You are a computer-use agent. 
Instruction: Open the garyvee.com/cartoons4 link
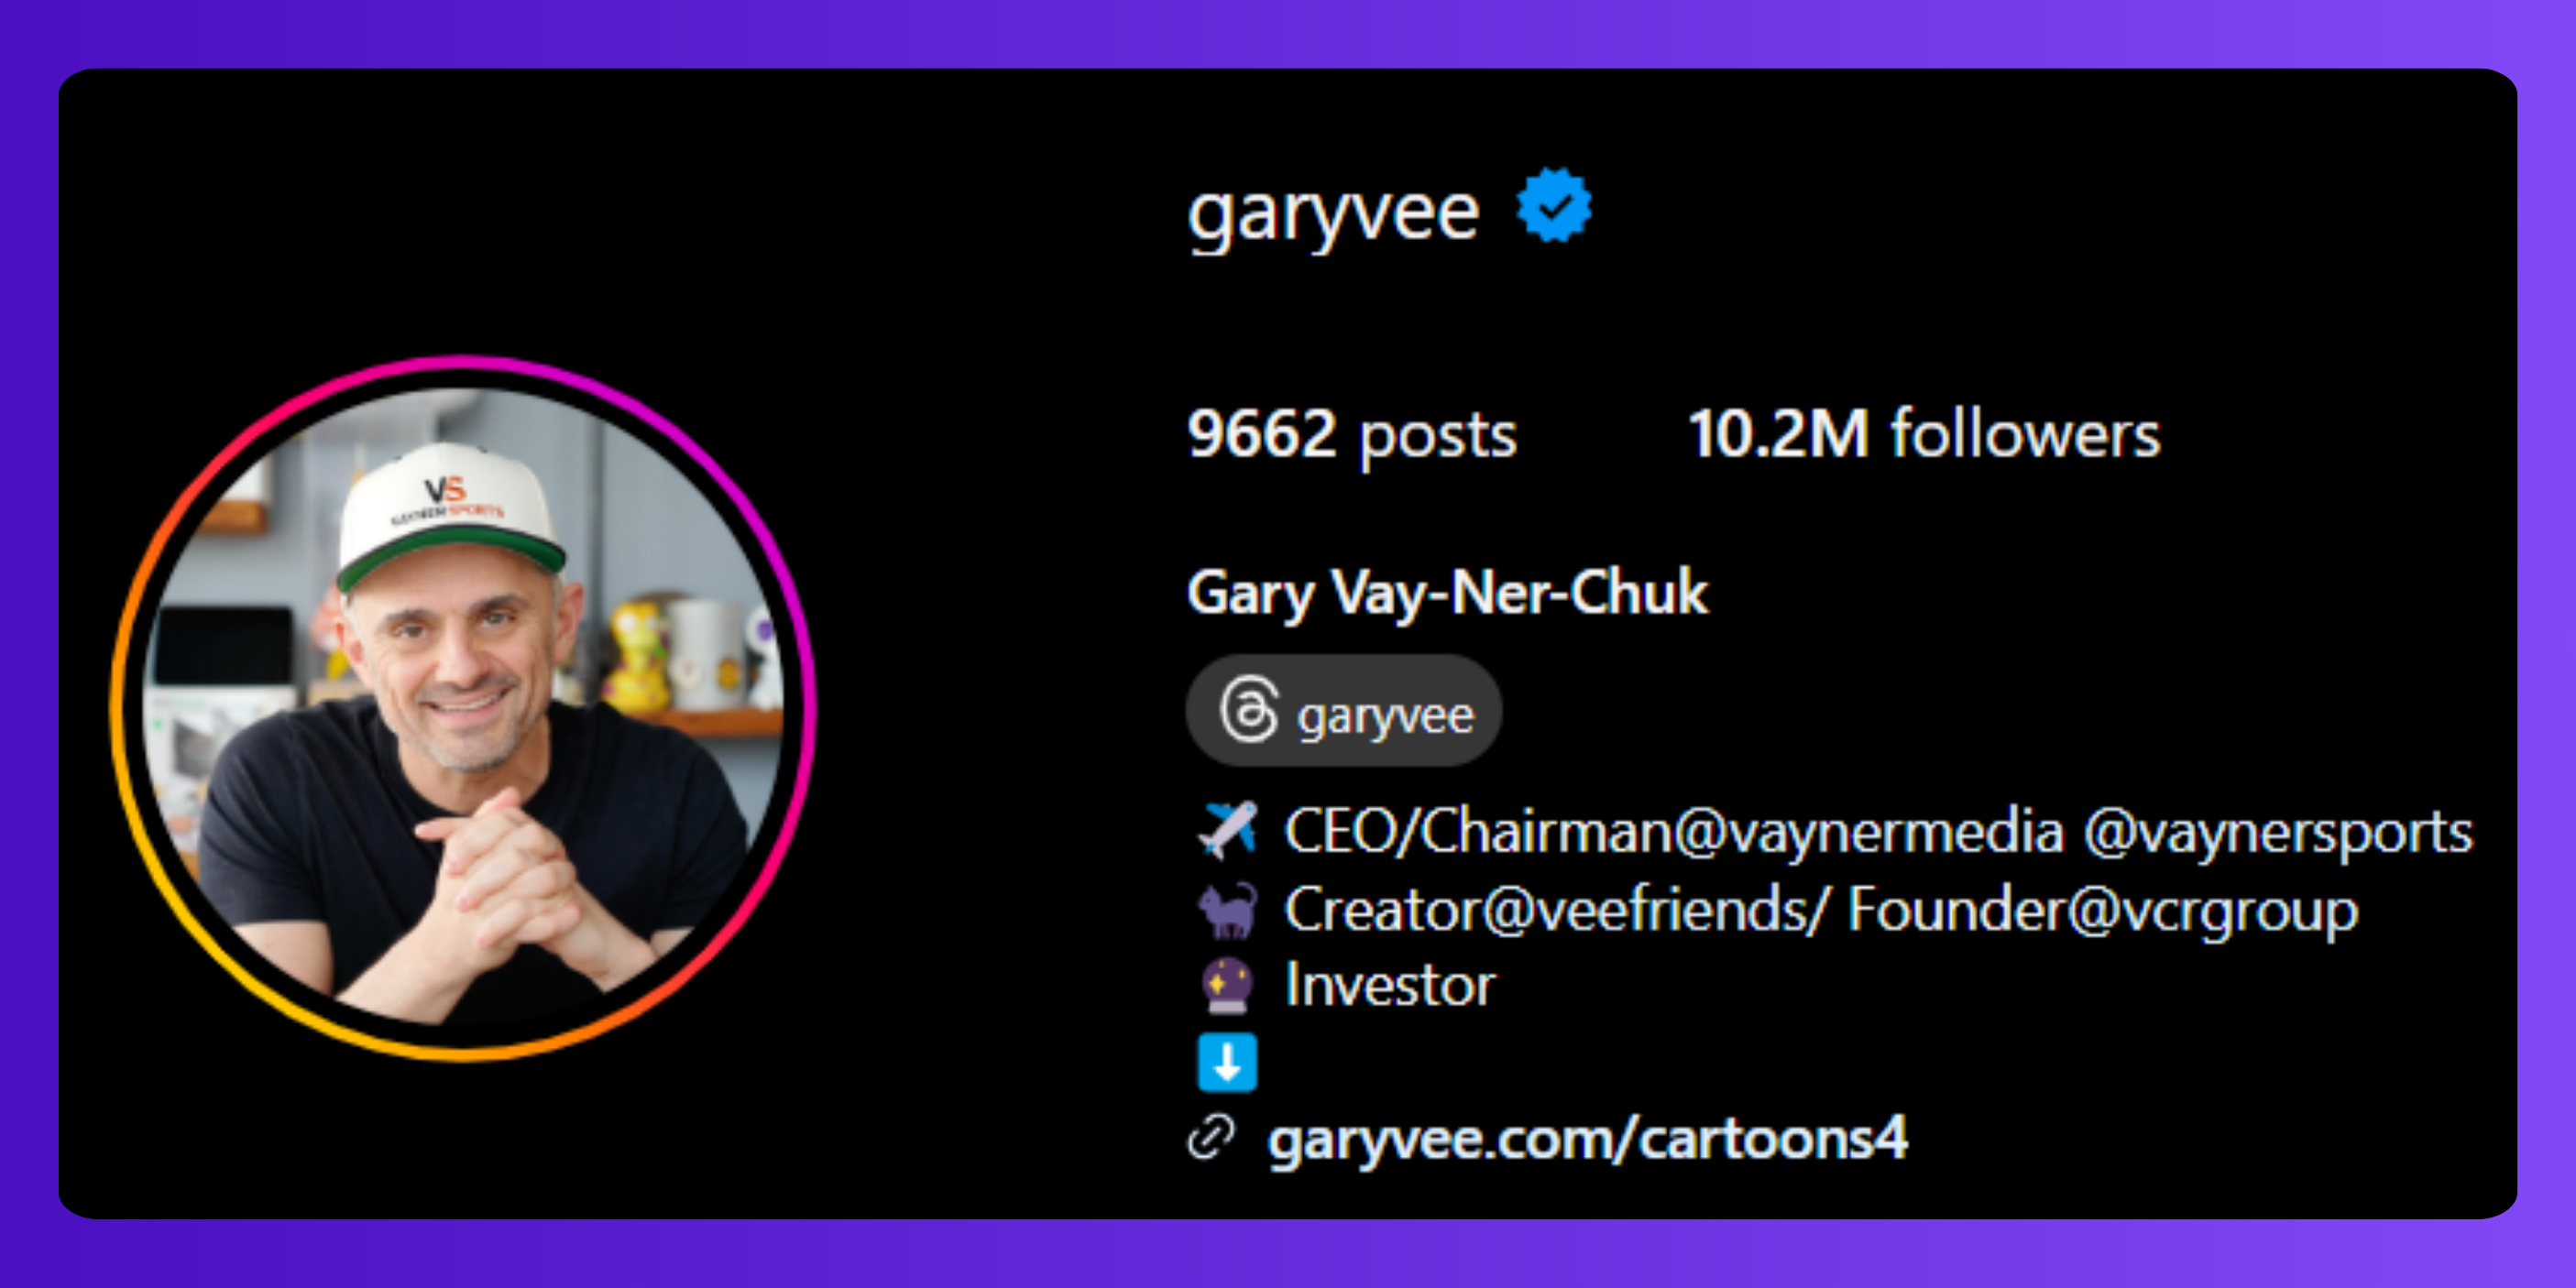tap(1587, 1140)
